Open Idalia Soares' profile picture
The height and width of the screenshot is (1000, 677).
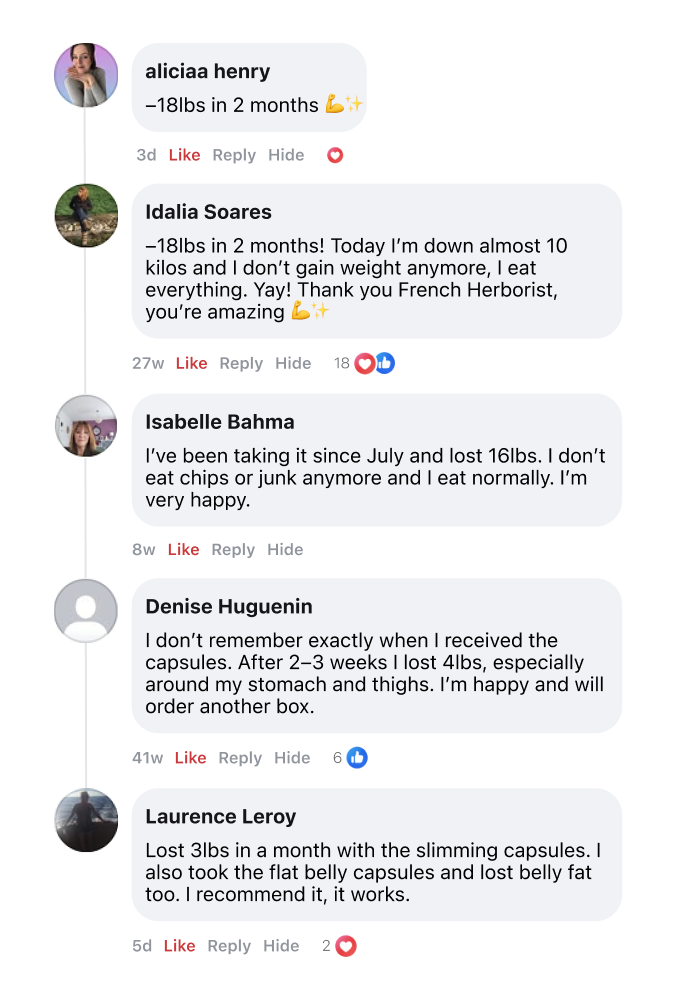[86, 215]
